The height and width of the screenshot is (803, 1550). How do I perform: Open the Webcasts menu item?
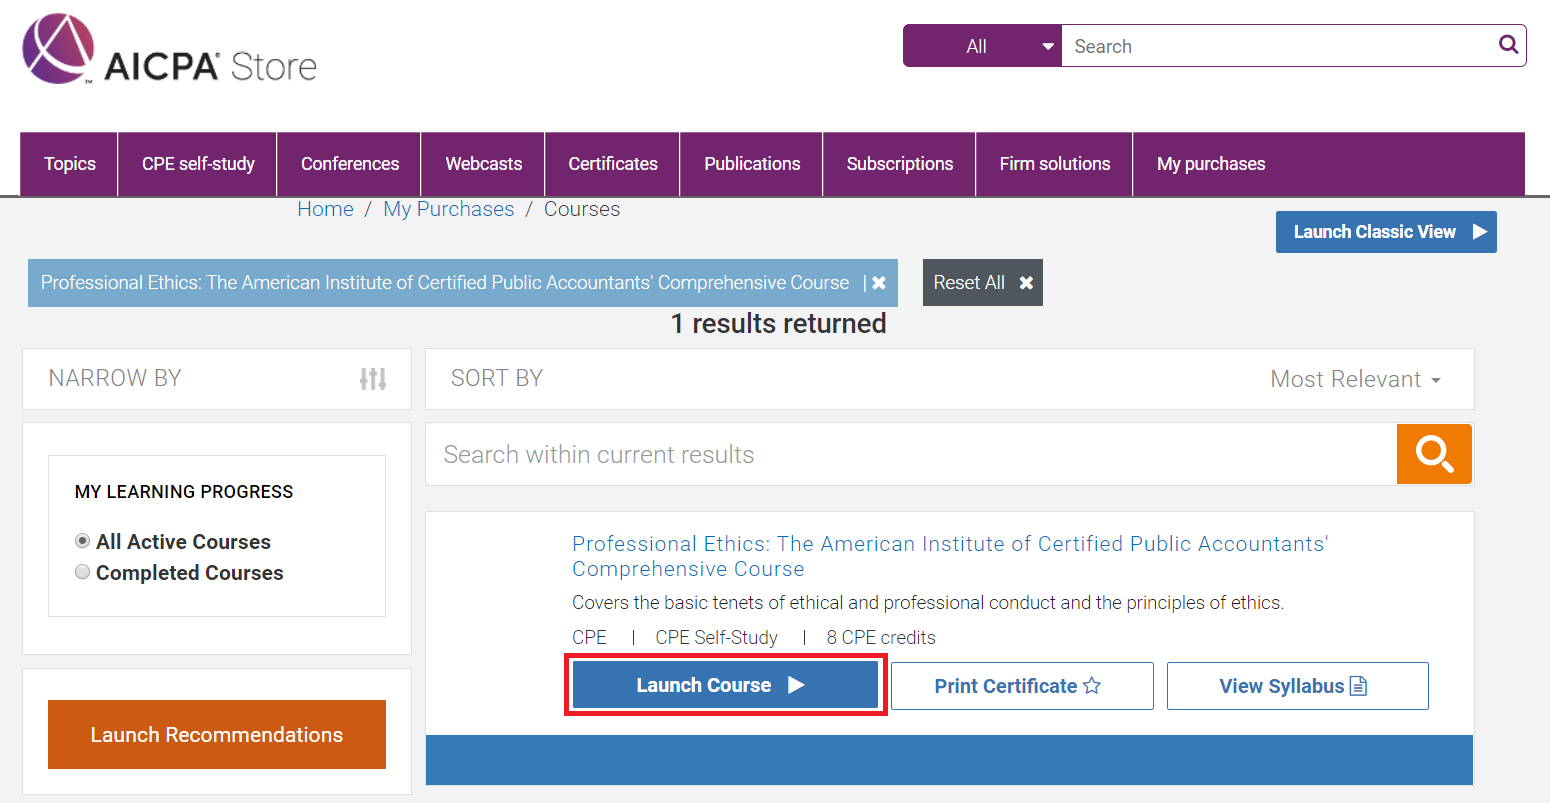[483, 164]
